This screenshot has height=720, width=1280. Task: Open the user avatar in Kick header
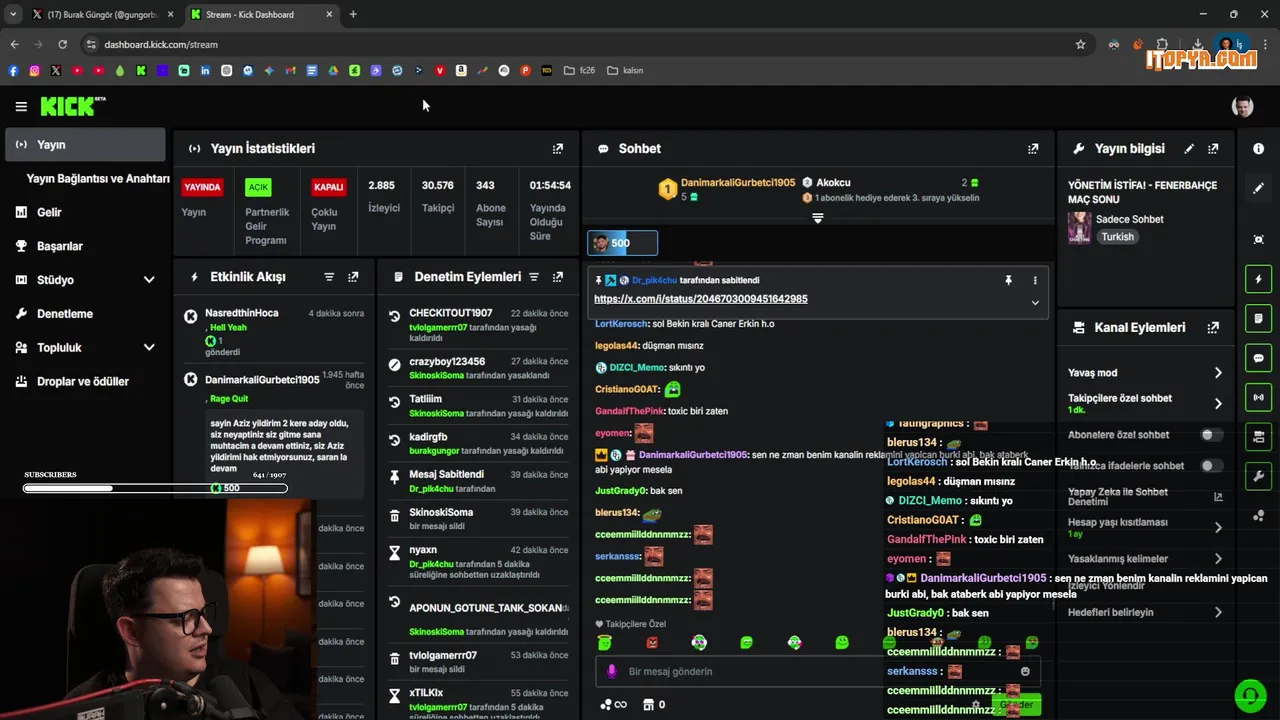[x=1243, y=106]
